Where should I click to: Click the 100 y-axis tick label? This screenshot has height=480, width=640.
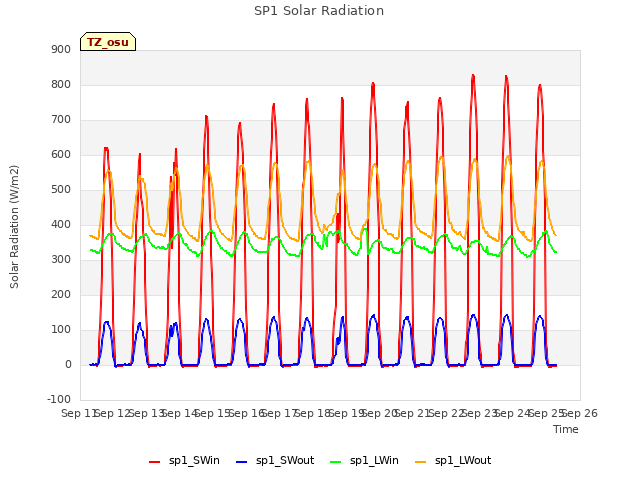61,330
